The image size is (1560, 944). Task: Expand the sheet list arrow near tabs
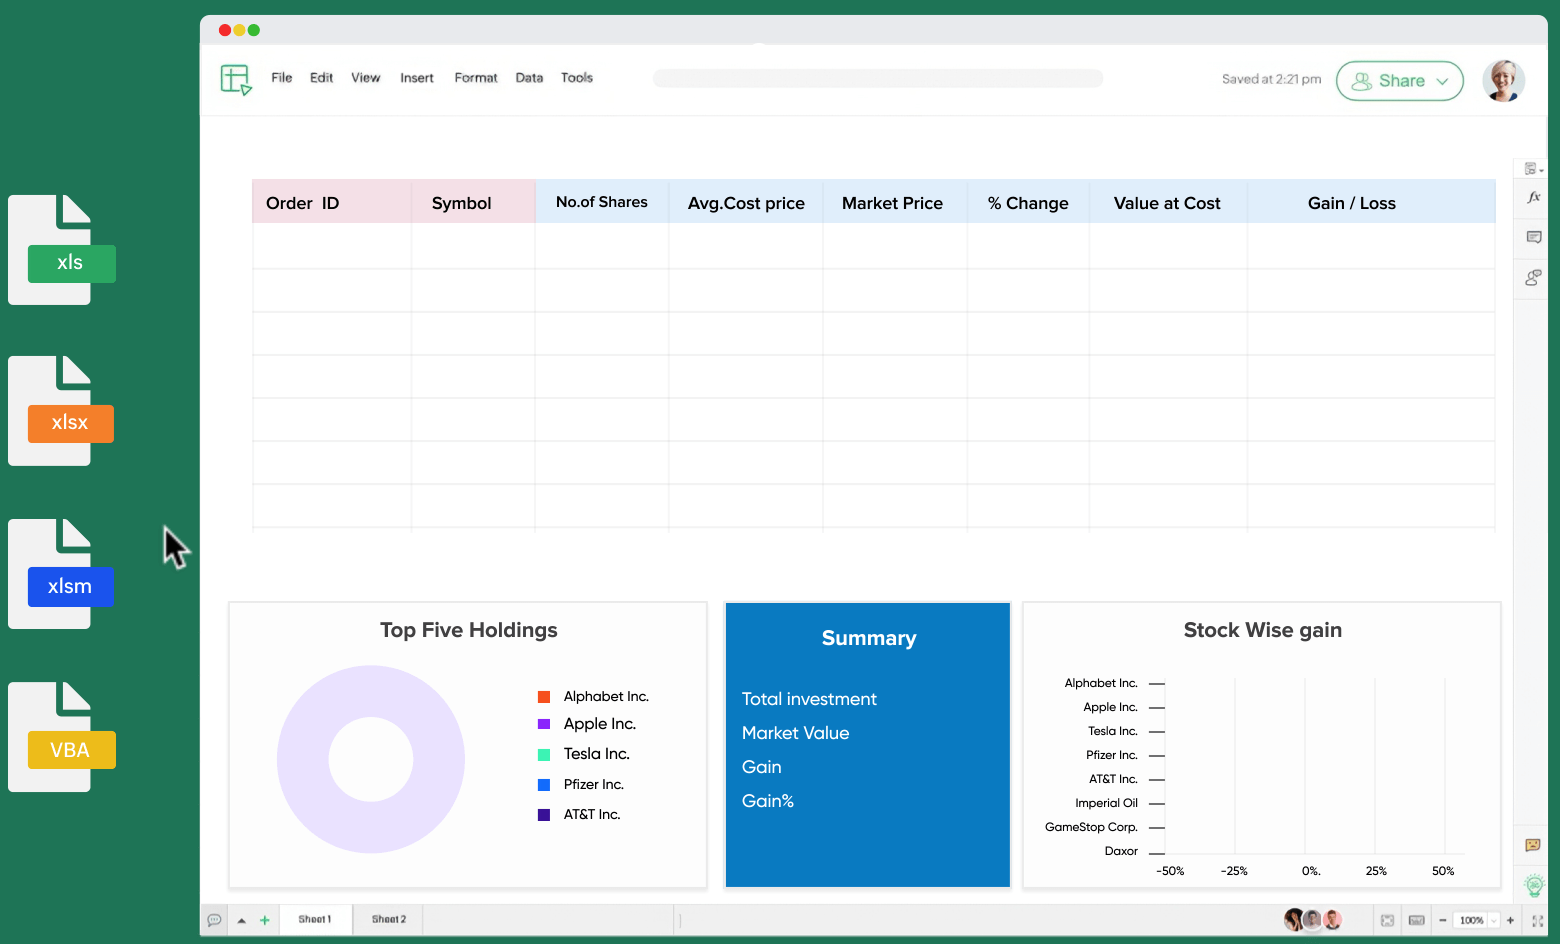241,920
